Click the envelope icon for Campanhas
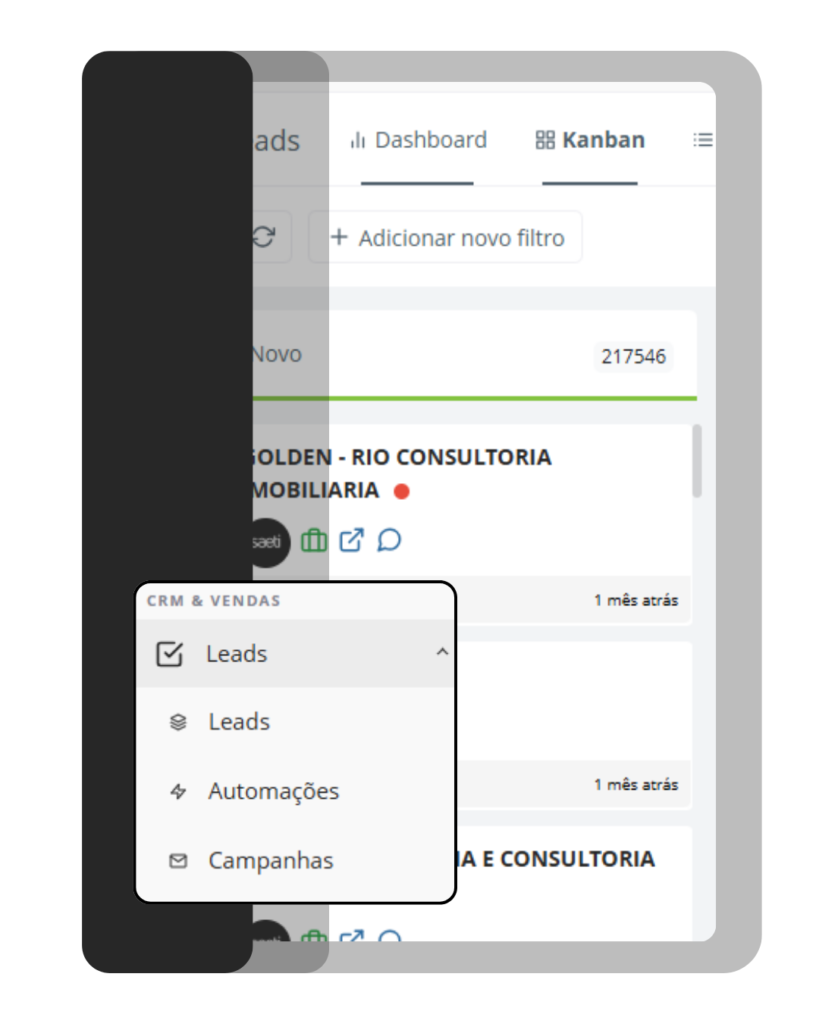 tap(178, 861)
